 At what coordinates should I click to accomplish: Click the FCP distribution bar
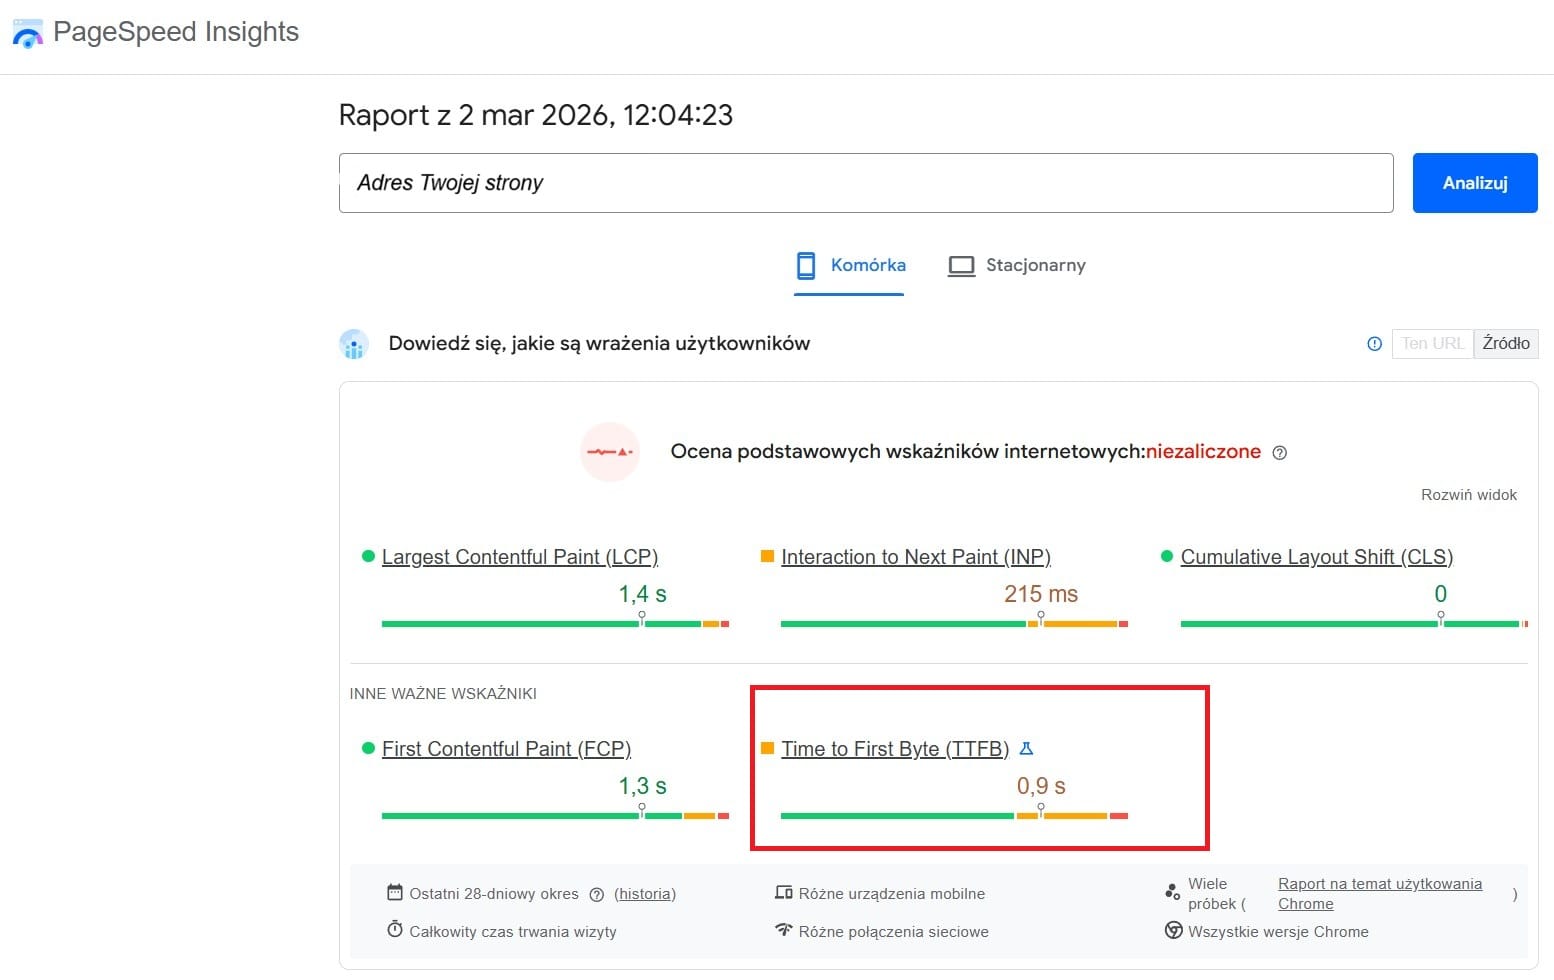coord(555,816)
